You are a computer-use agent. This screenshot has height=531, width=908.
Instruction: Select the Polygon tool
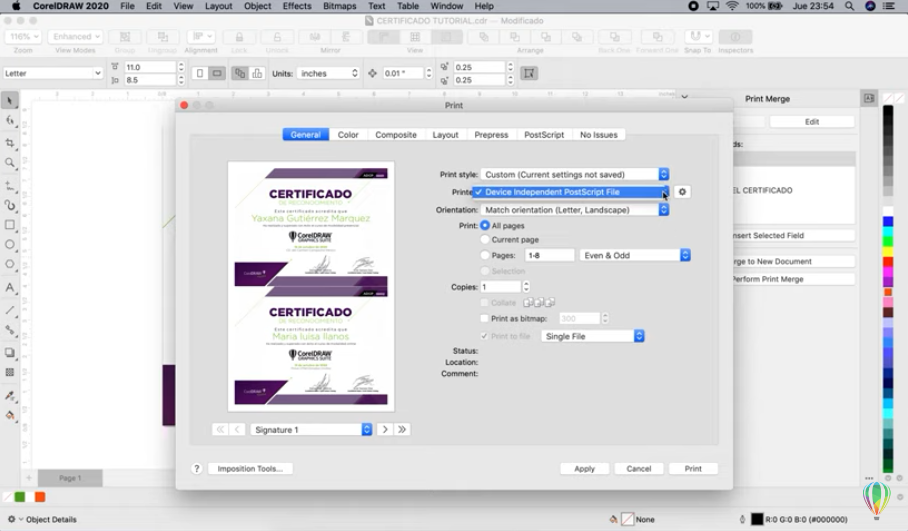10,264
